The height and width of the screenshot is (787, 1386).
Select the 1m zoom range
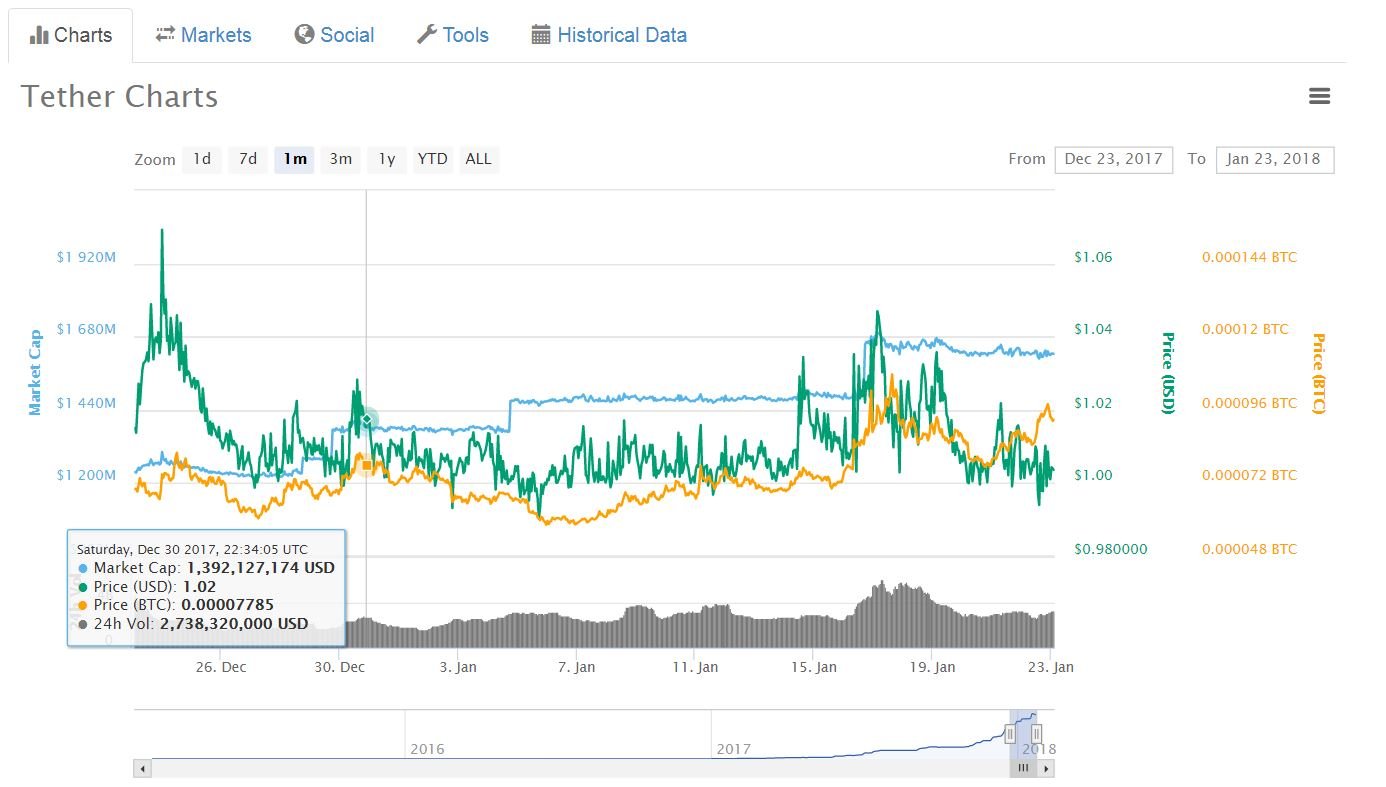[x=295, y=159]
